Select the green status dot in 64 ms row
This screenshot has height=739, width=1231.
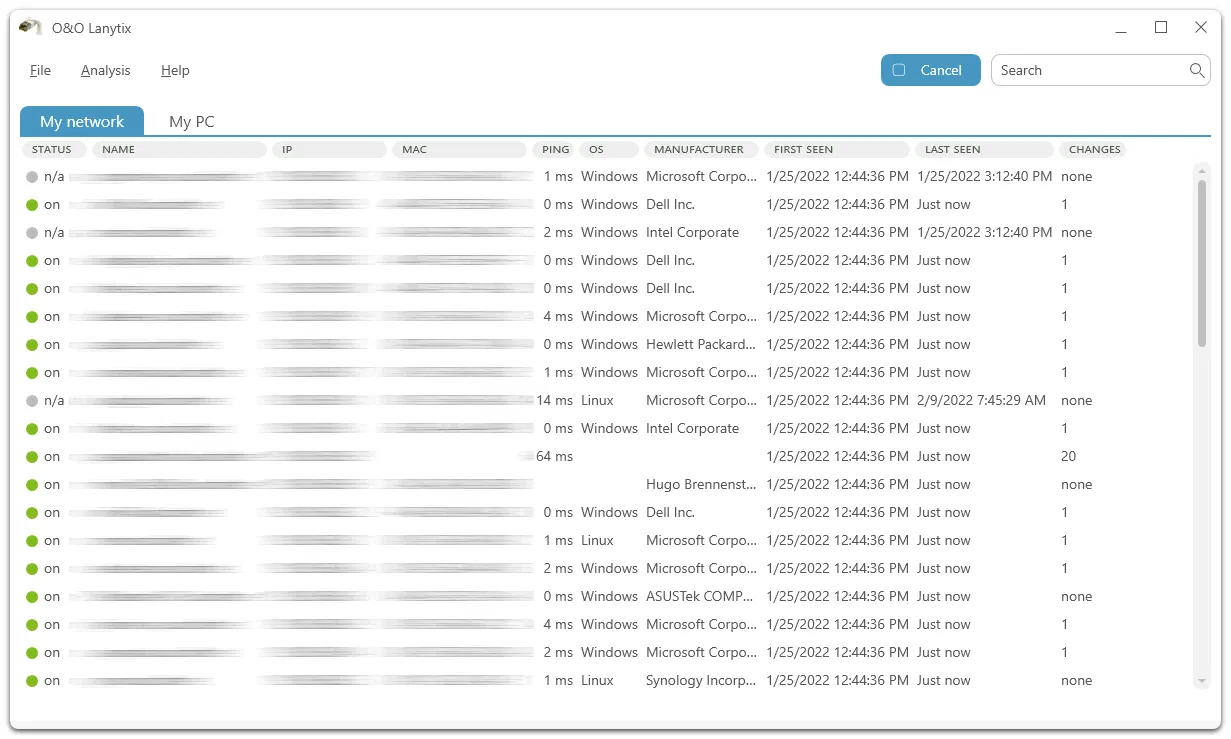click(x=32, y=457)
